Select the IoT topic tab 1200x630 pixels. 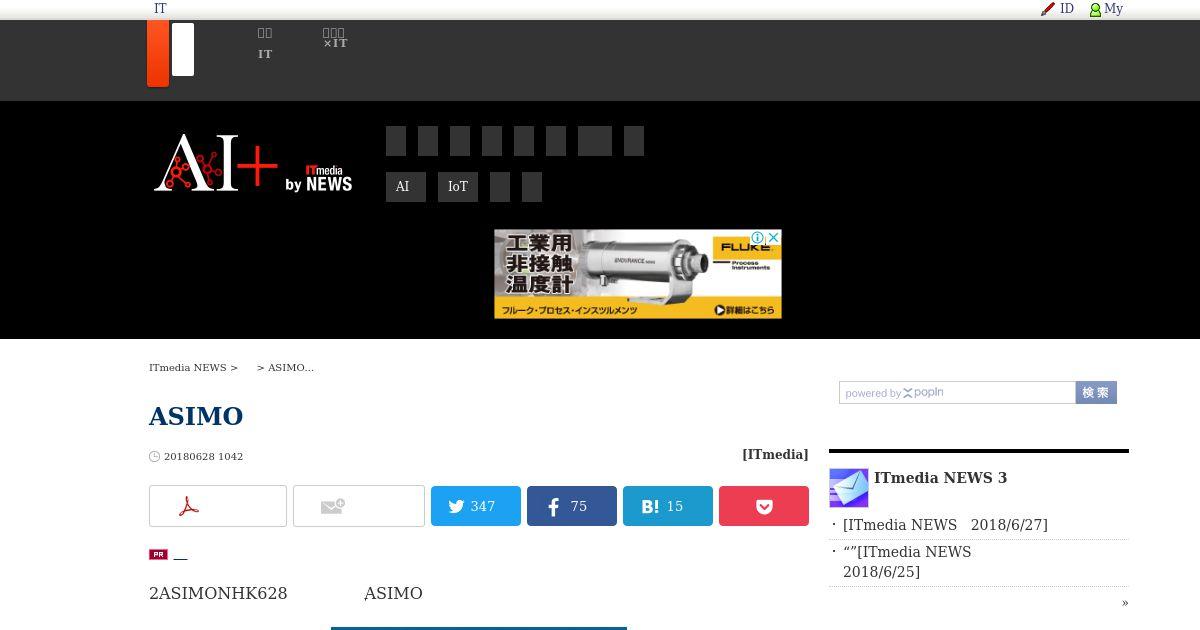tap(458, 187)
